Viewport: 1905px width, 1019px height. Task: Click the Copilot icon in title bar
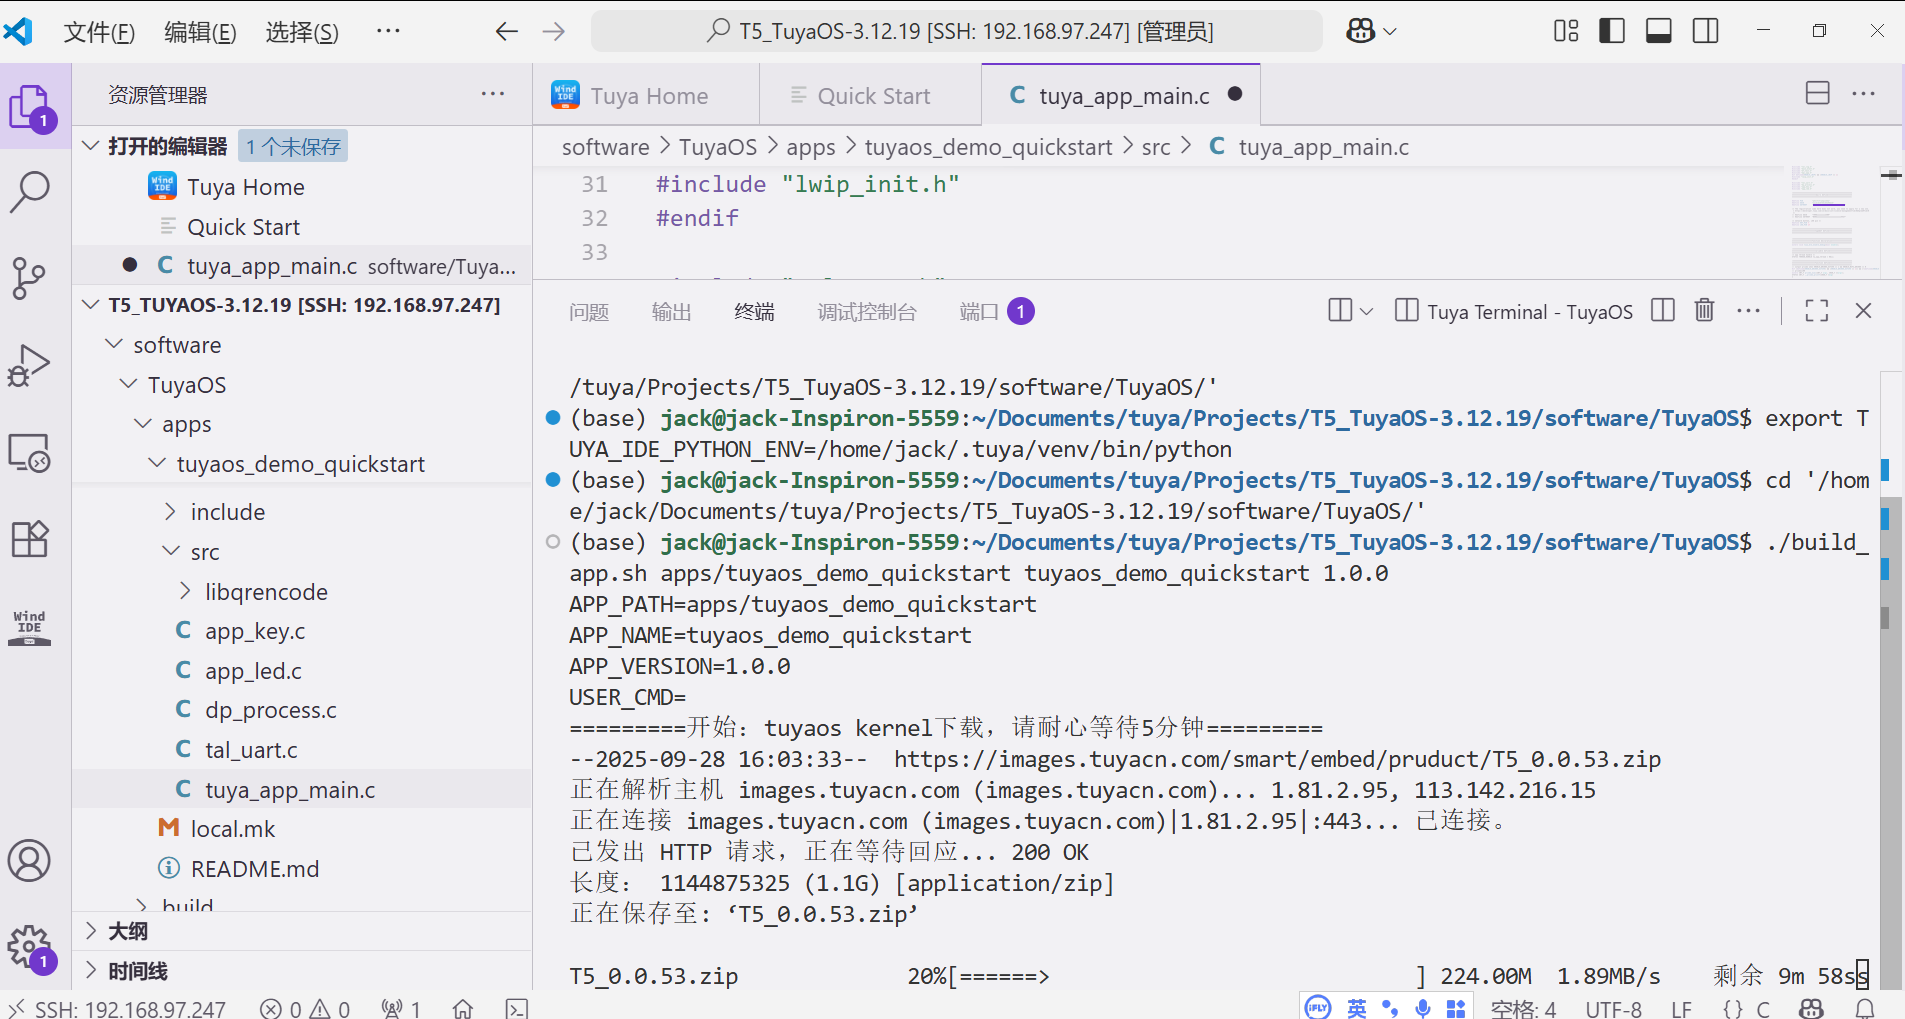click(1361, 31)
